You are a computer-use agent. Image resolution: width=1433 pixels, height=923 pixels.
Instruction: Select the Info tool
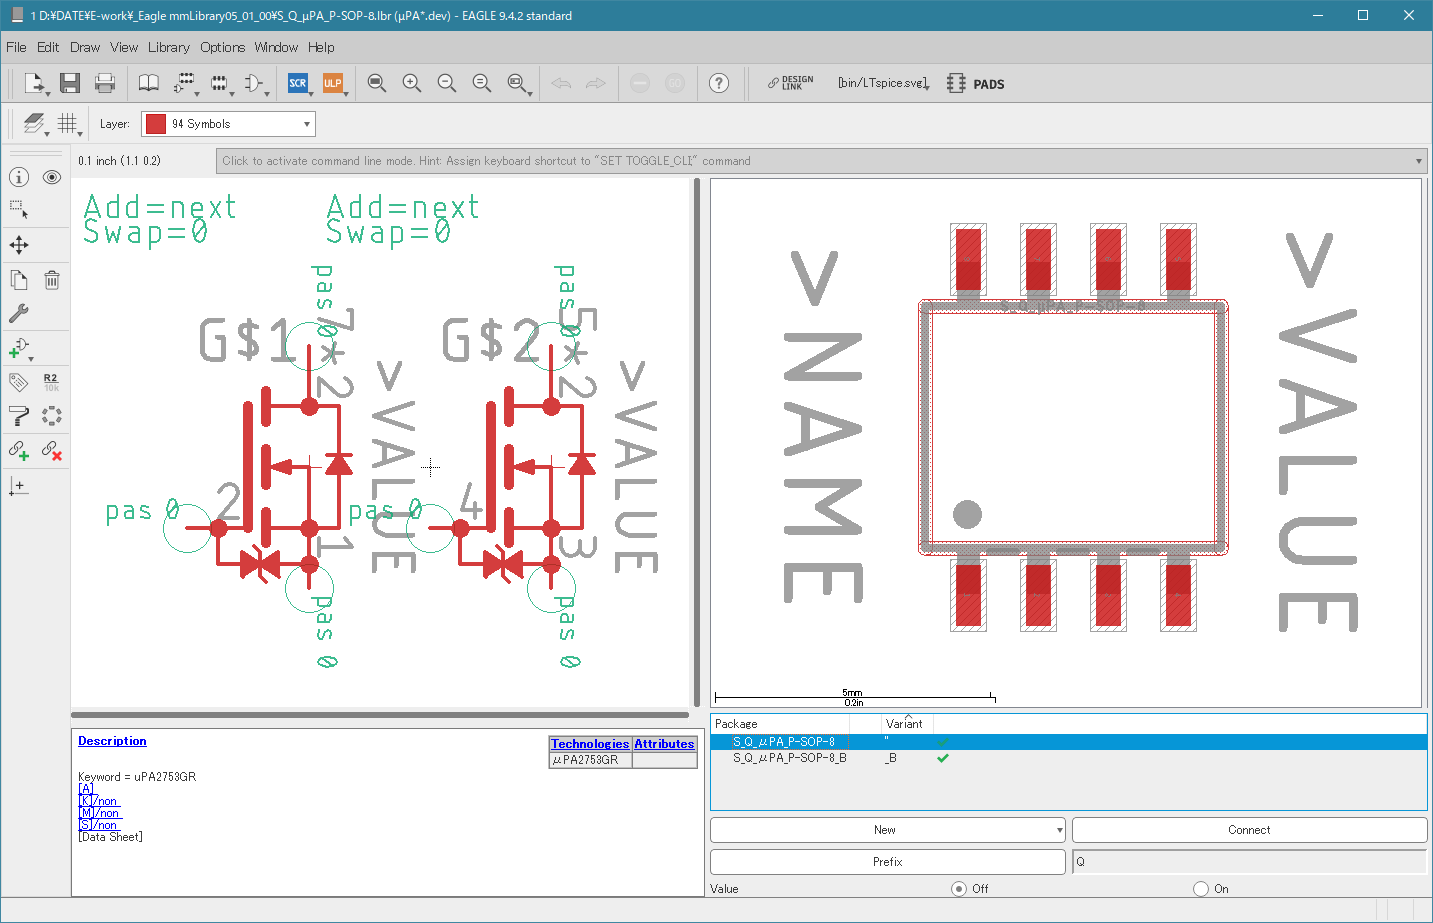[x=19, y=177]
